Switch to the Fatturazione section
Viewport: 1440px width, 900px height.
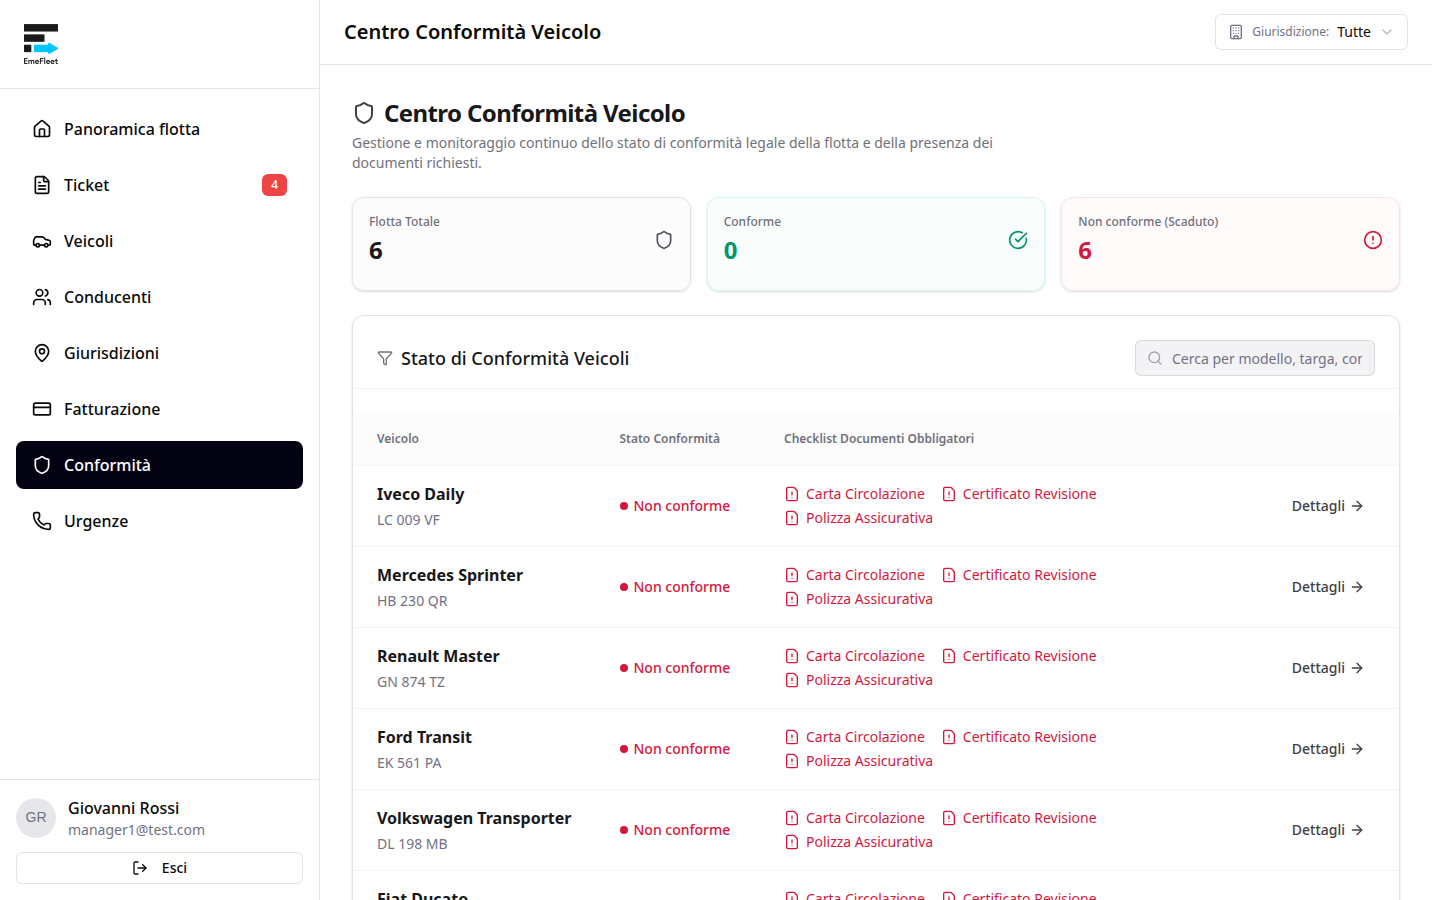pyautogui.click(x=159, y=409)
